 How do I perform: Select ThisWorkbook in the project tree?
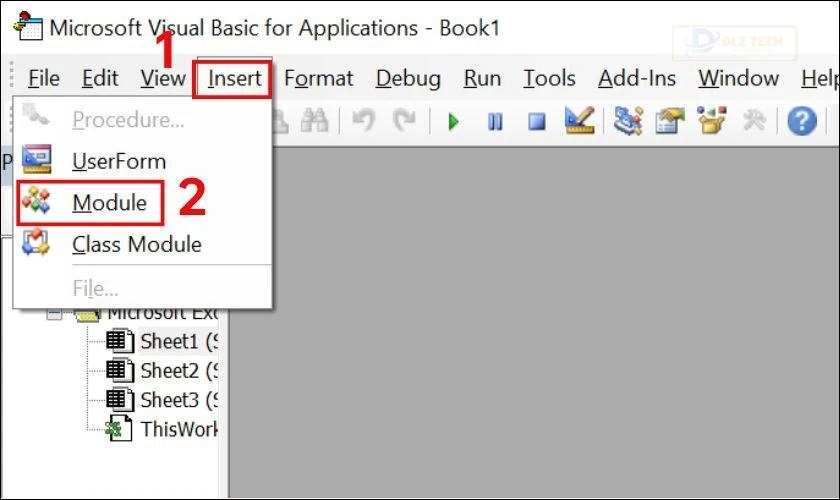[178, 429]
